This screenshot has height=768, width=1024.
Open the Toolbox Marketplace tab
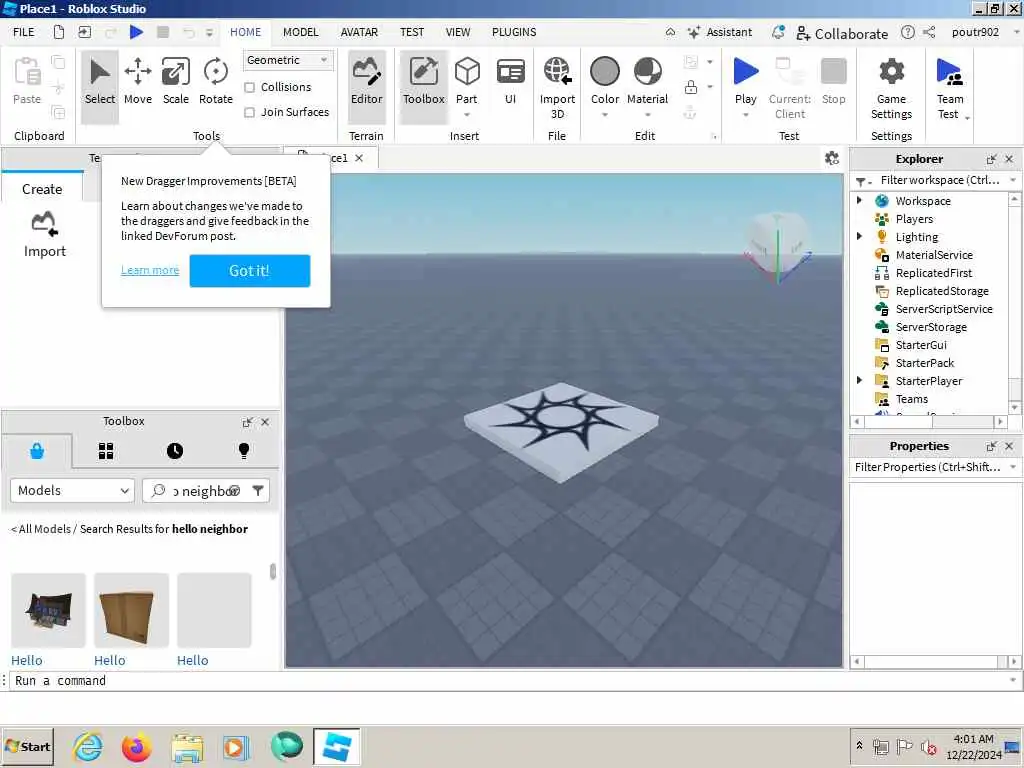pos(37,451)
